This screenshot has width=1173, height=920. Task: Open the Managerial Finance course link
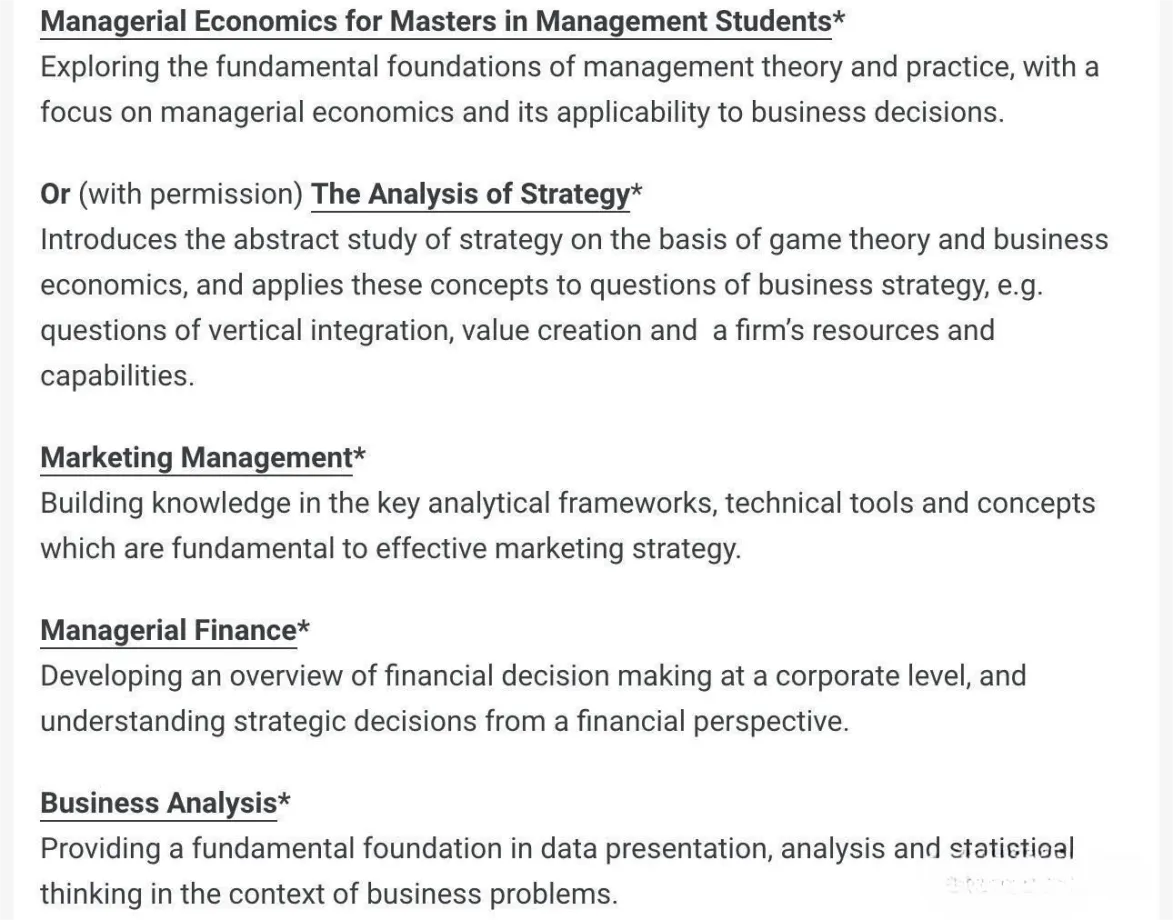click(168, 631)
